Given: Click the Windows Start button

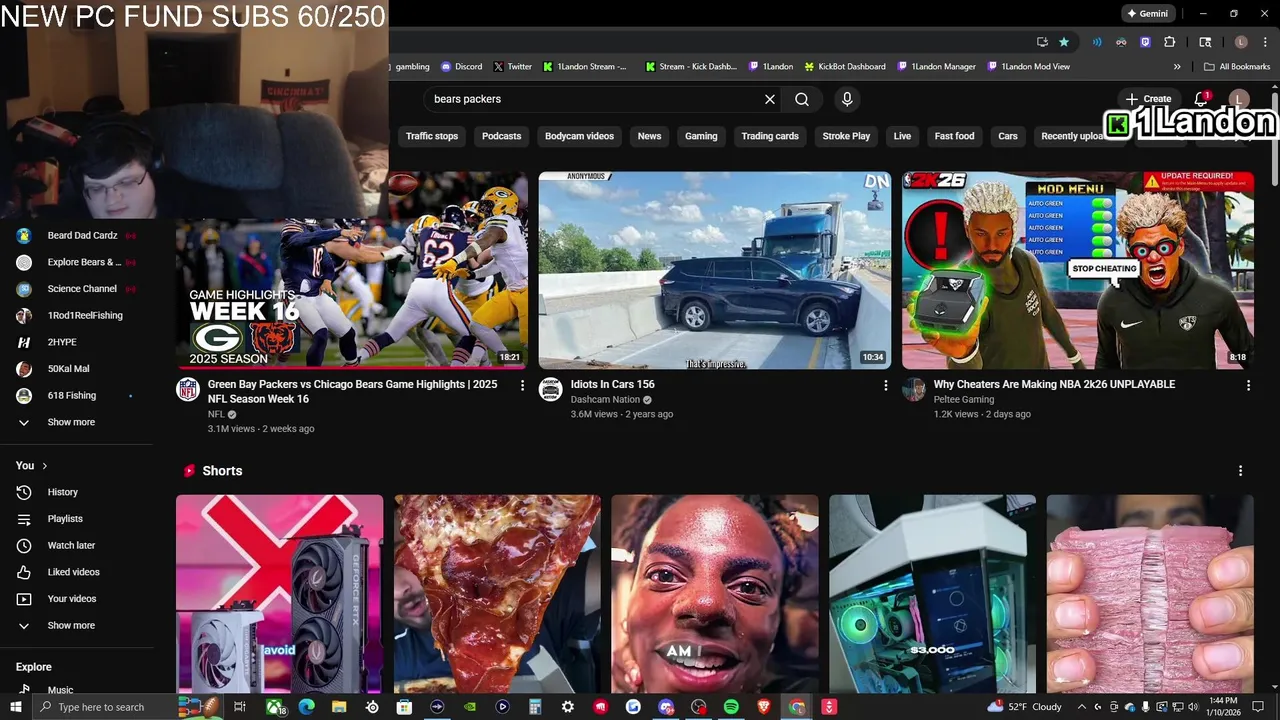Looking at the screenshot, I should 16,707.
